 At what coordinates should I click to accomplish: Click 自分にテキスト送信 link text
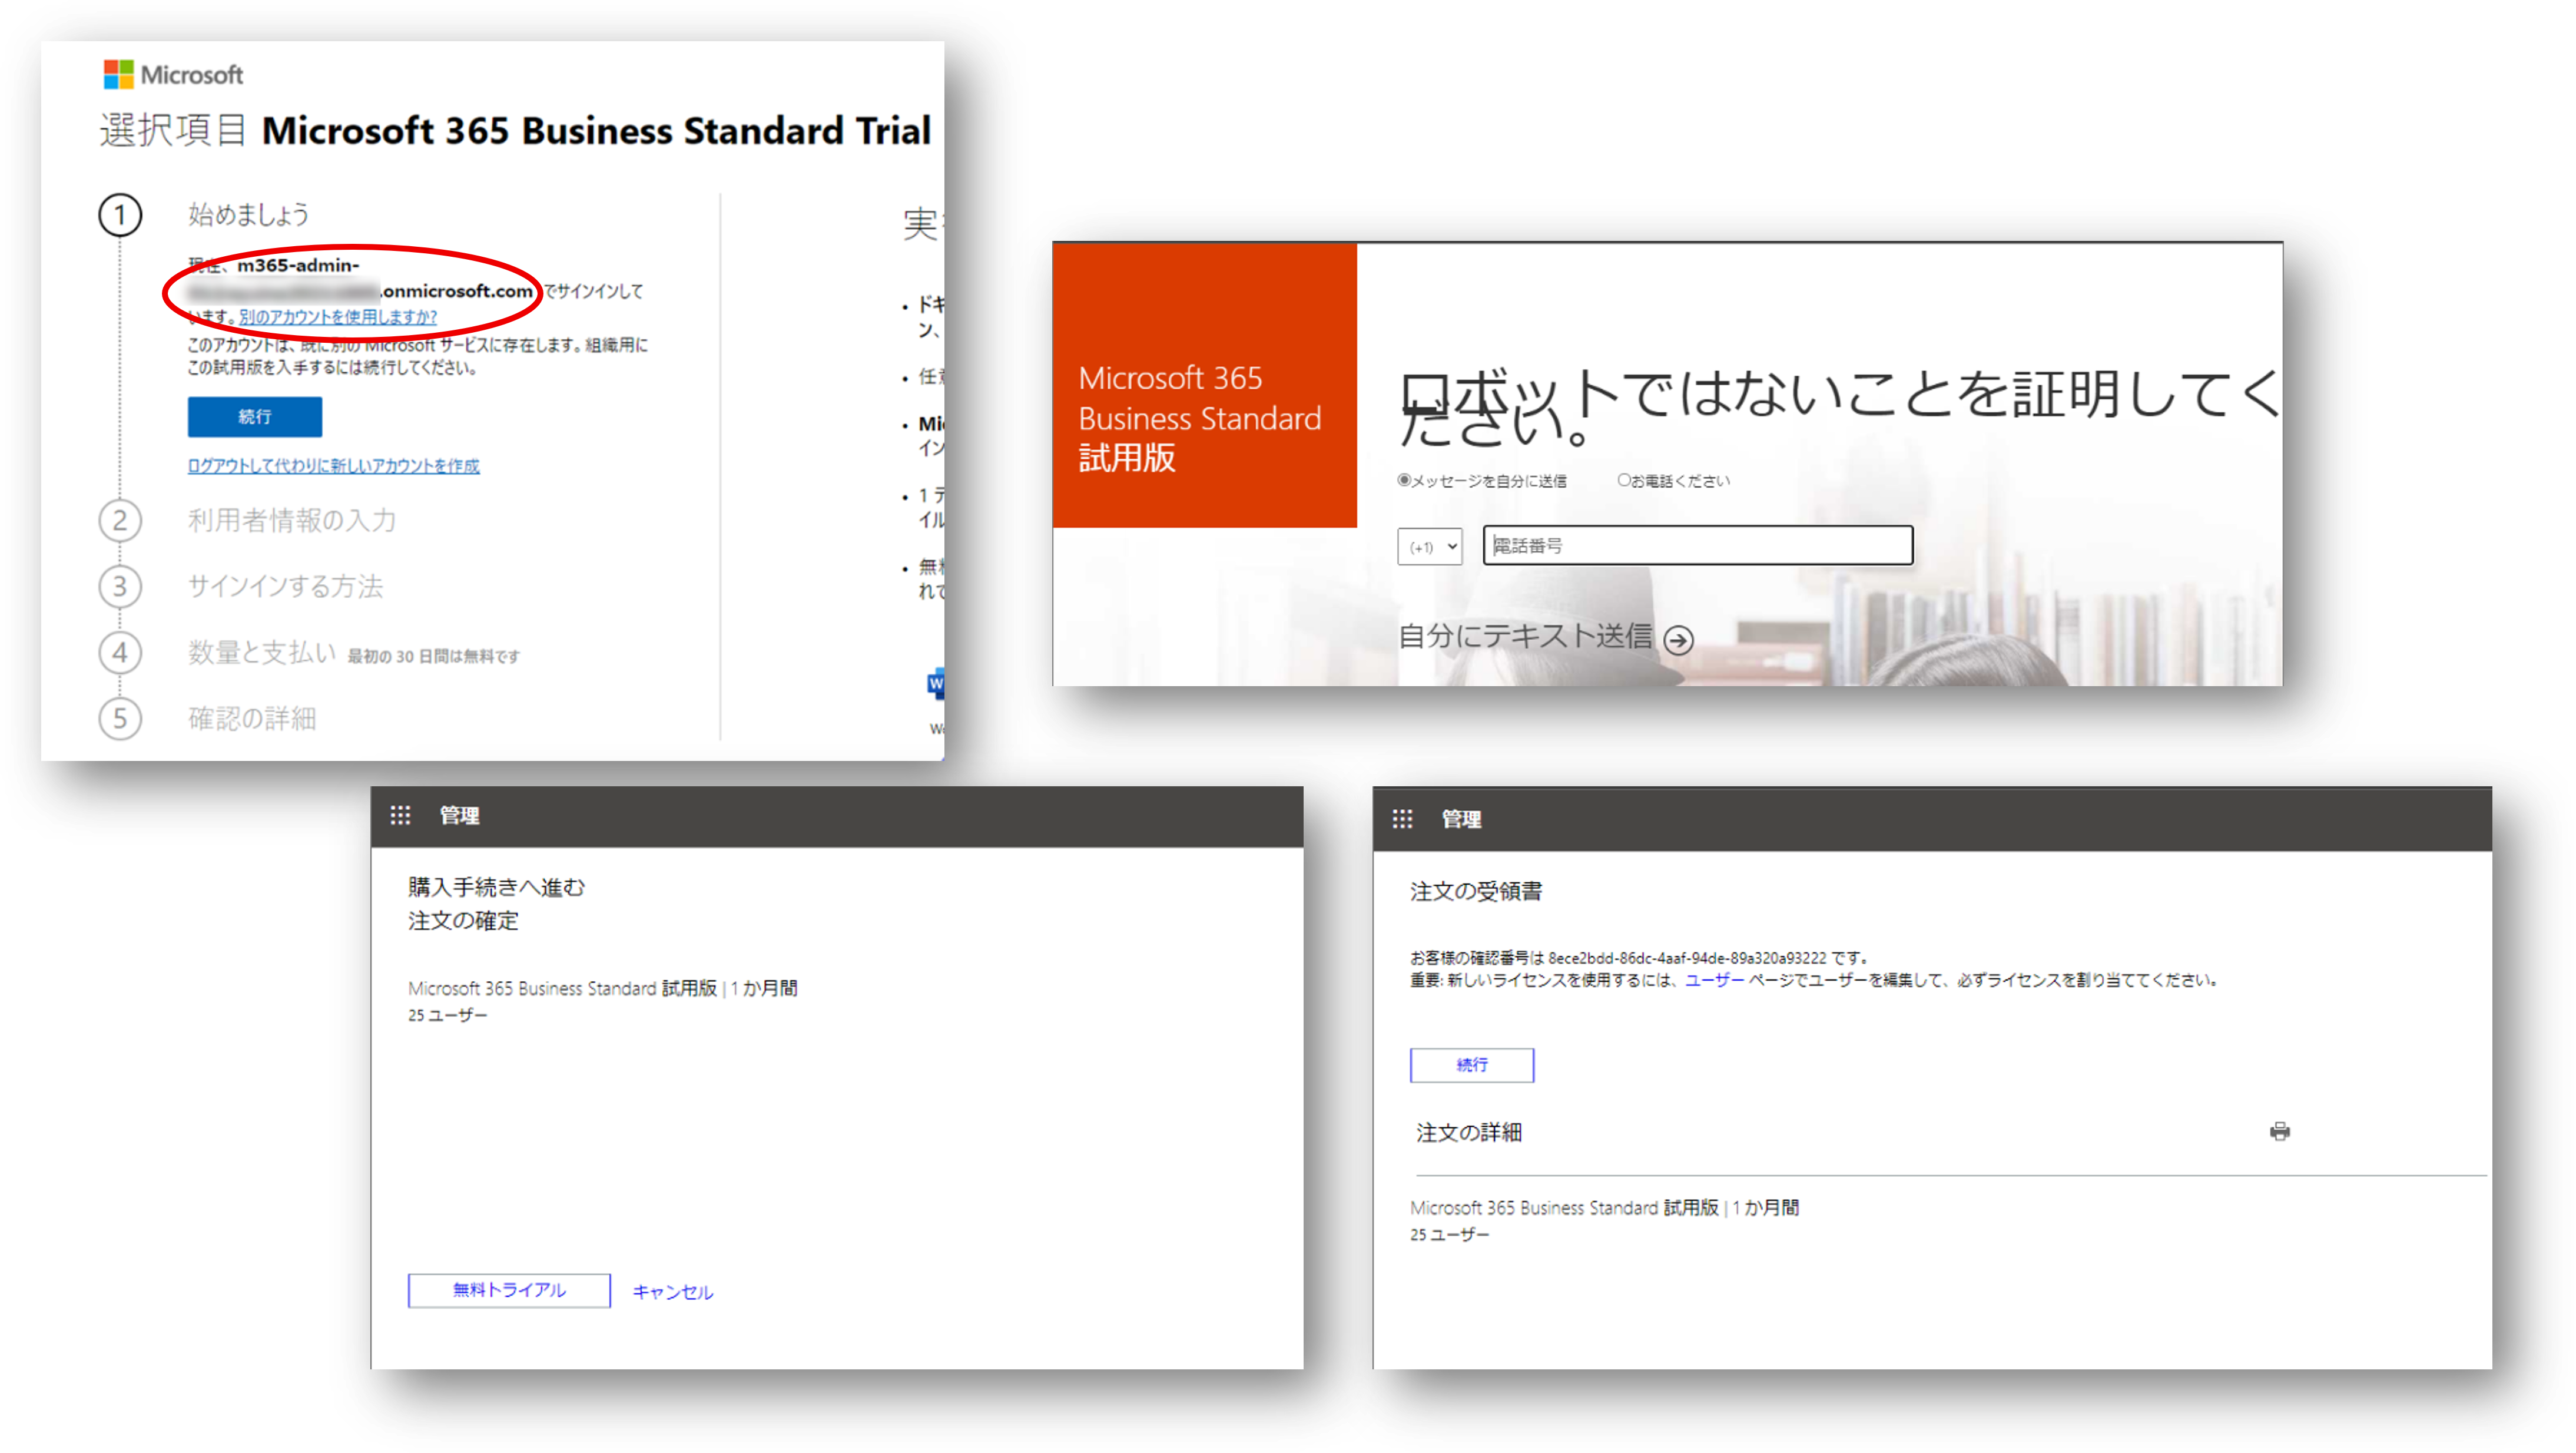(1525, 636)
